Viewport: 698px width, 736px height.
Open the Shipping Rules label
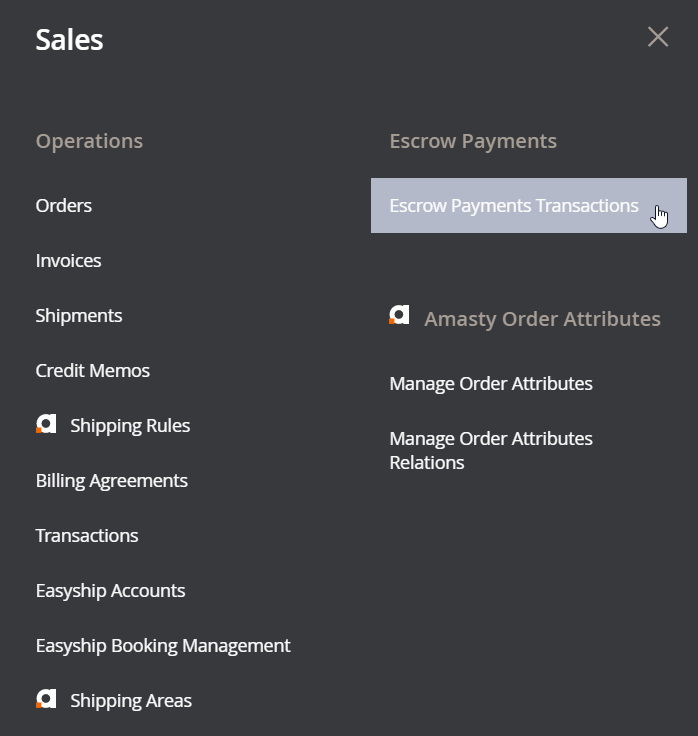pyautogui.click(x=130, y=426)
